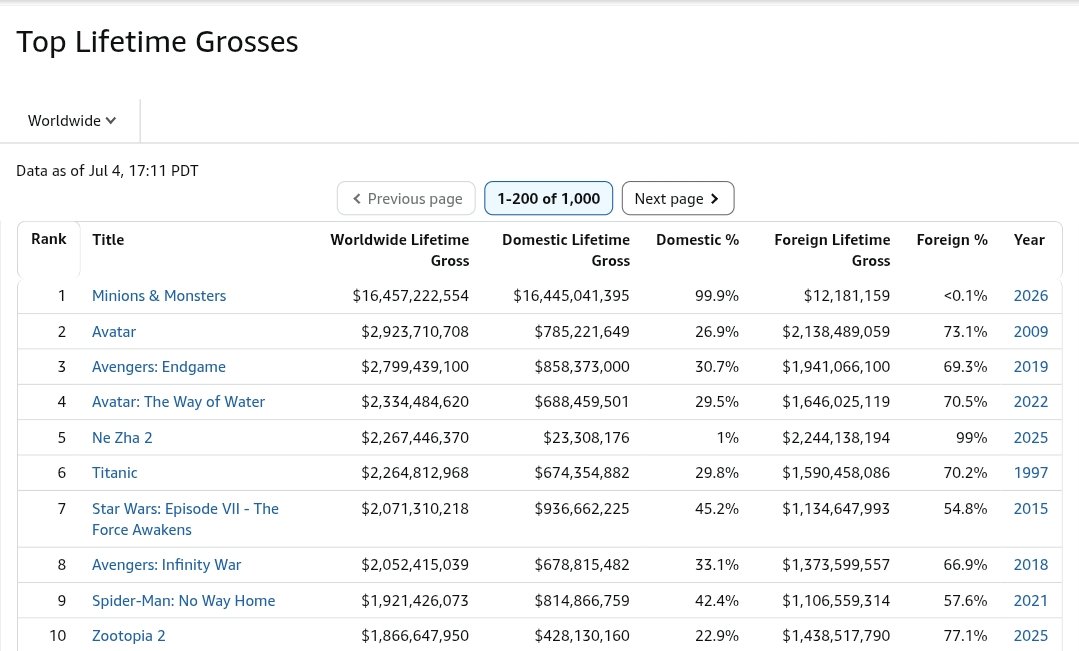
Task: Click the 2018 year link
Action: [x=1031, y=564]
